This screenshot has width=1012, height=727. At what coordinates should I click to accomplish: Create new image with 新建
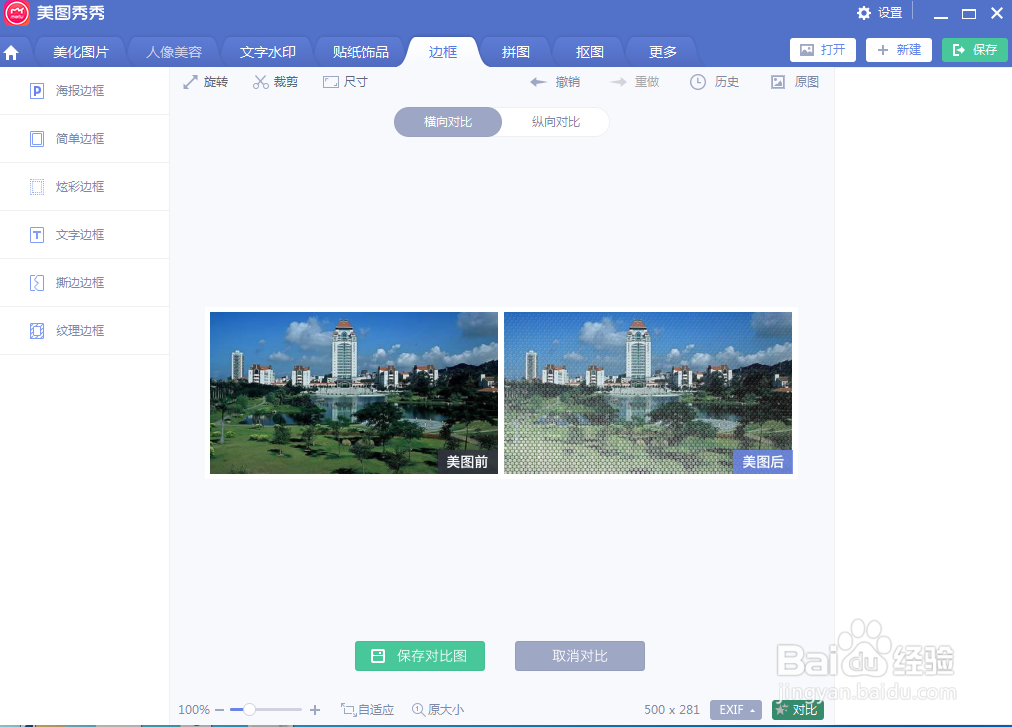pyautogui.click(x=898, y=50)
